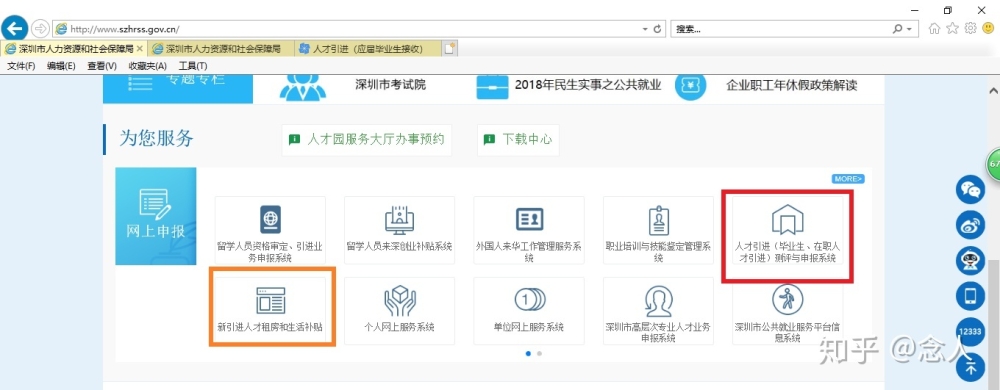Click the ticket icon for 年休假政策
1000x390 pixels.
click(x=692, y=87)
